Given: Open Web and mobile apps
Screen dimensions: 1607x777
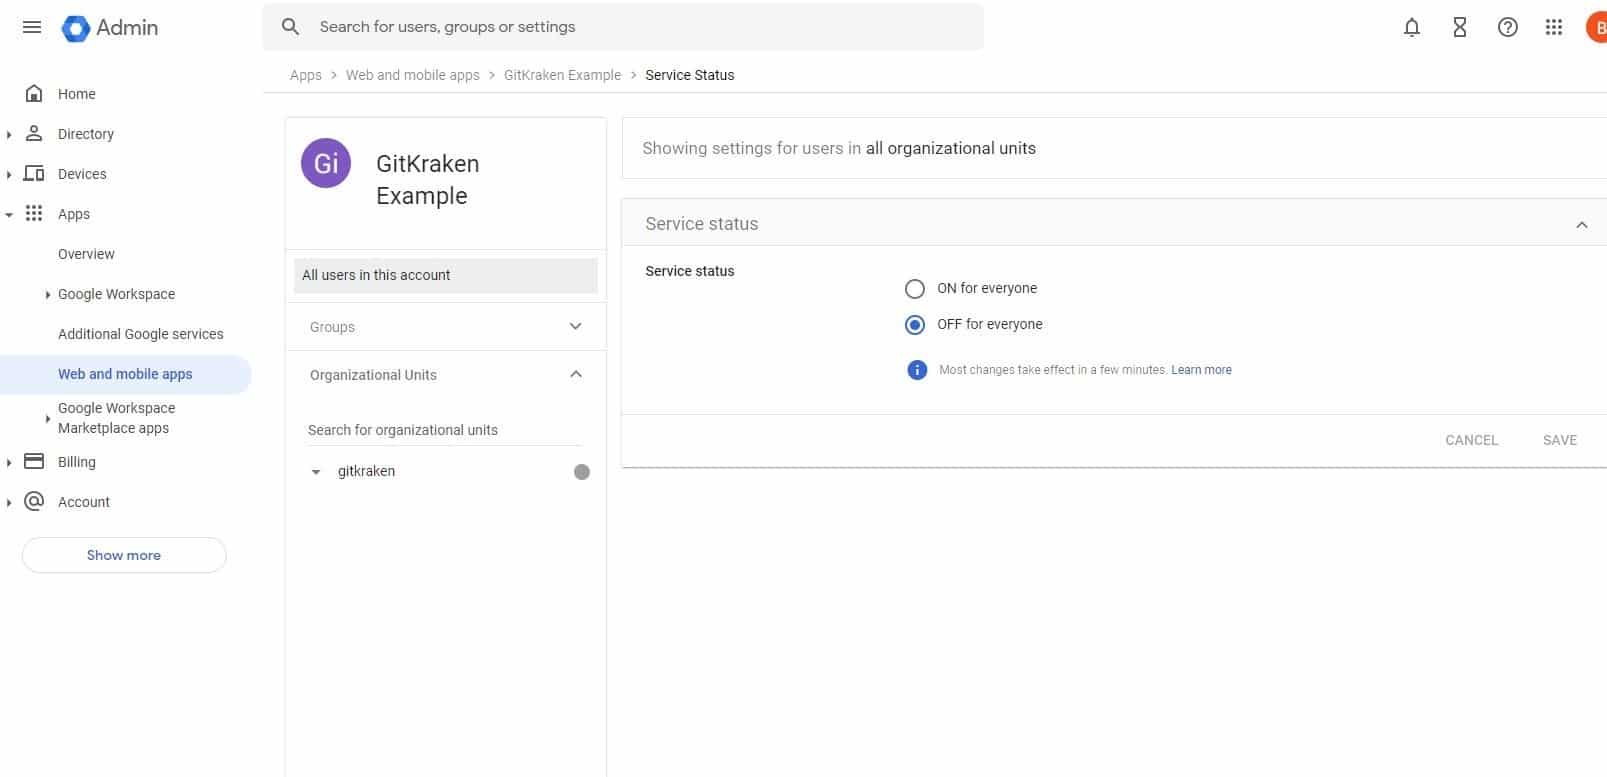Looking at the screenshot, I should (125, 374).
